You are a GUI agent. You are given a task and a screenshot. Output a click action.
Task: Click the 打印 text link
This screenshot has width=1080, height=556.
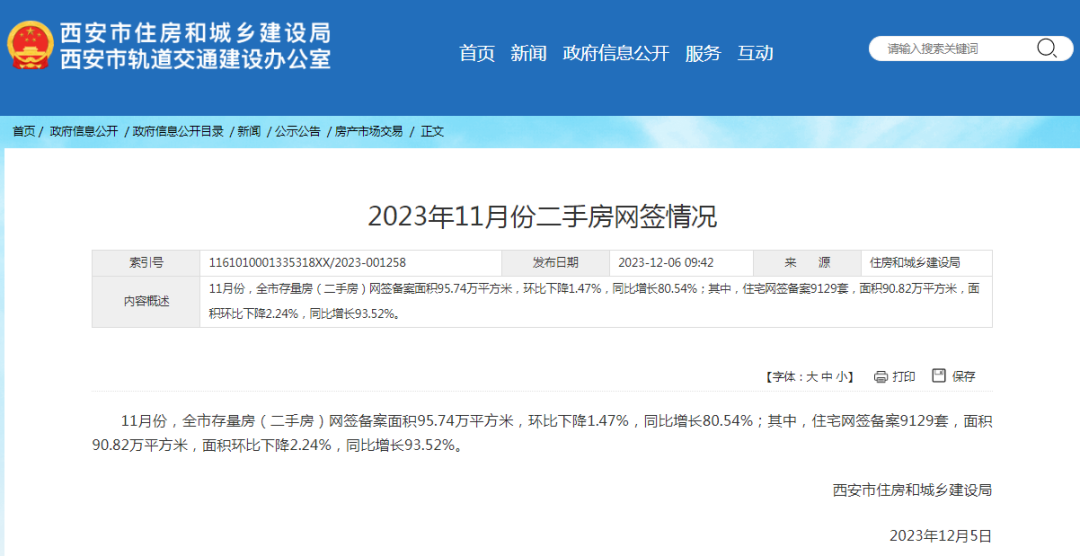(904, 377)
